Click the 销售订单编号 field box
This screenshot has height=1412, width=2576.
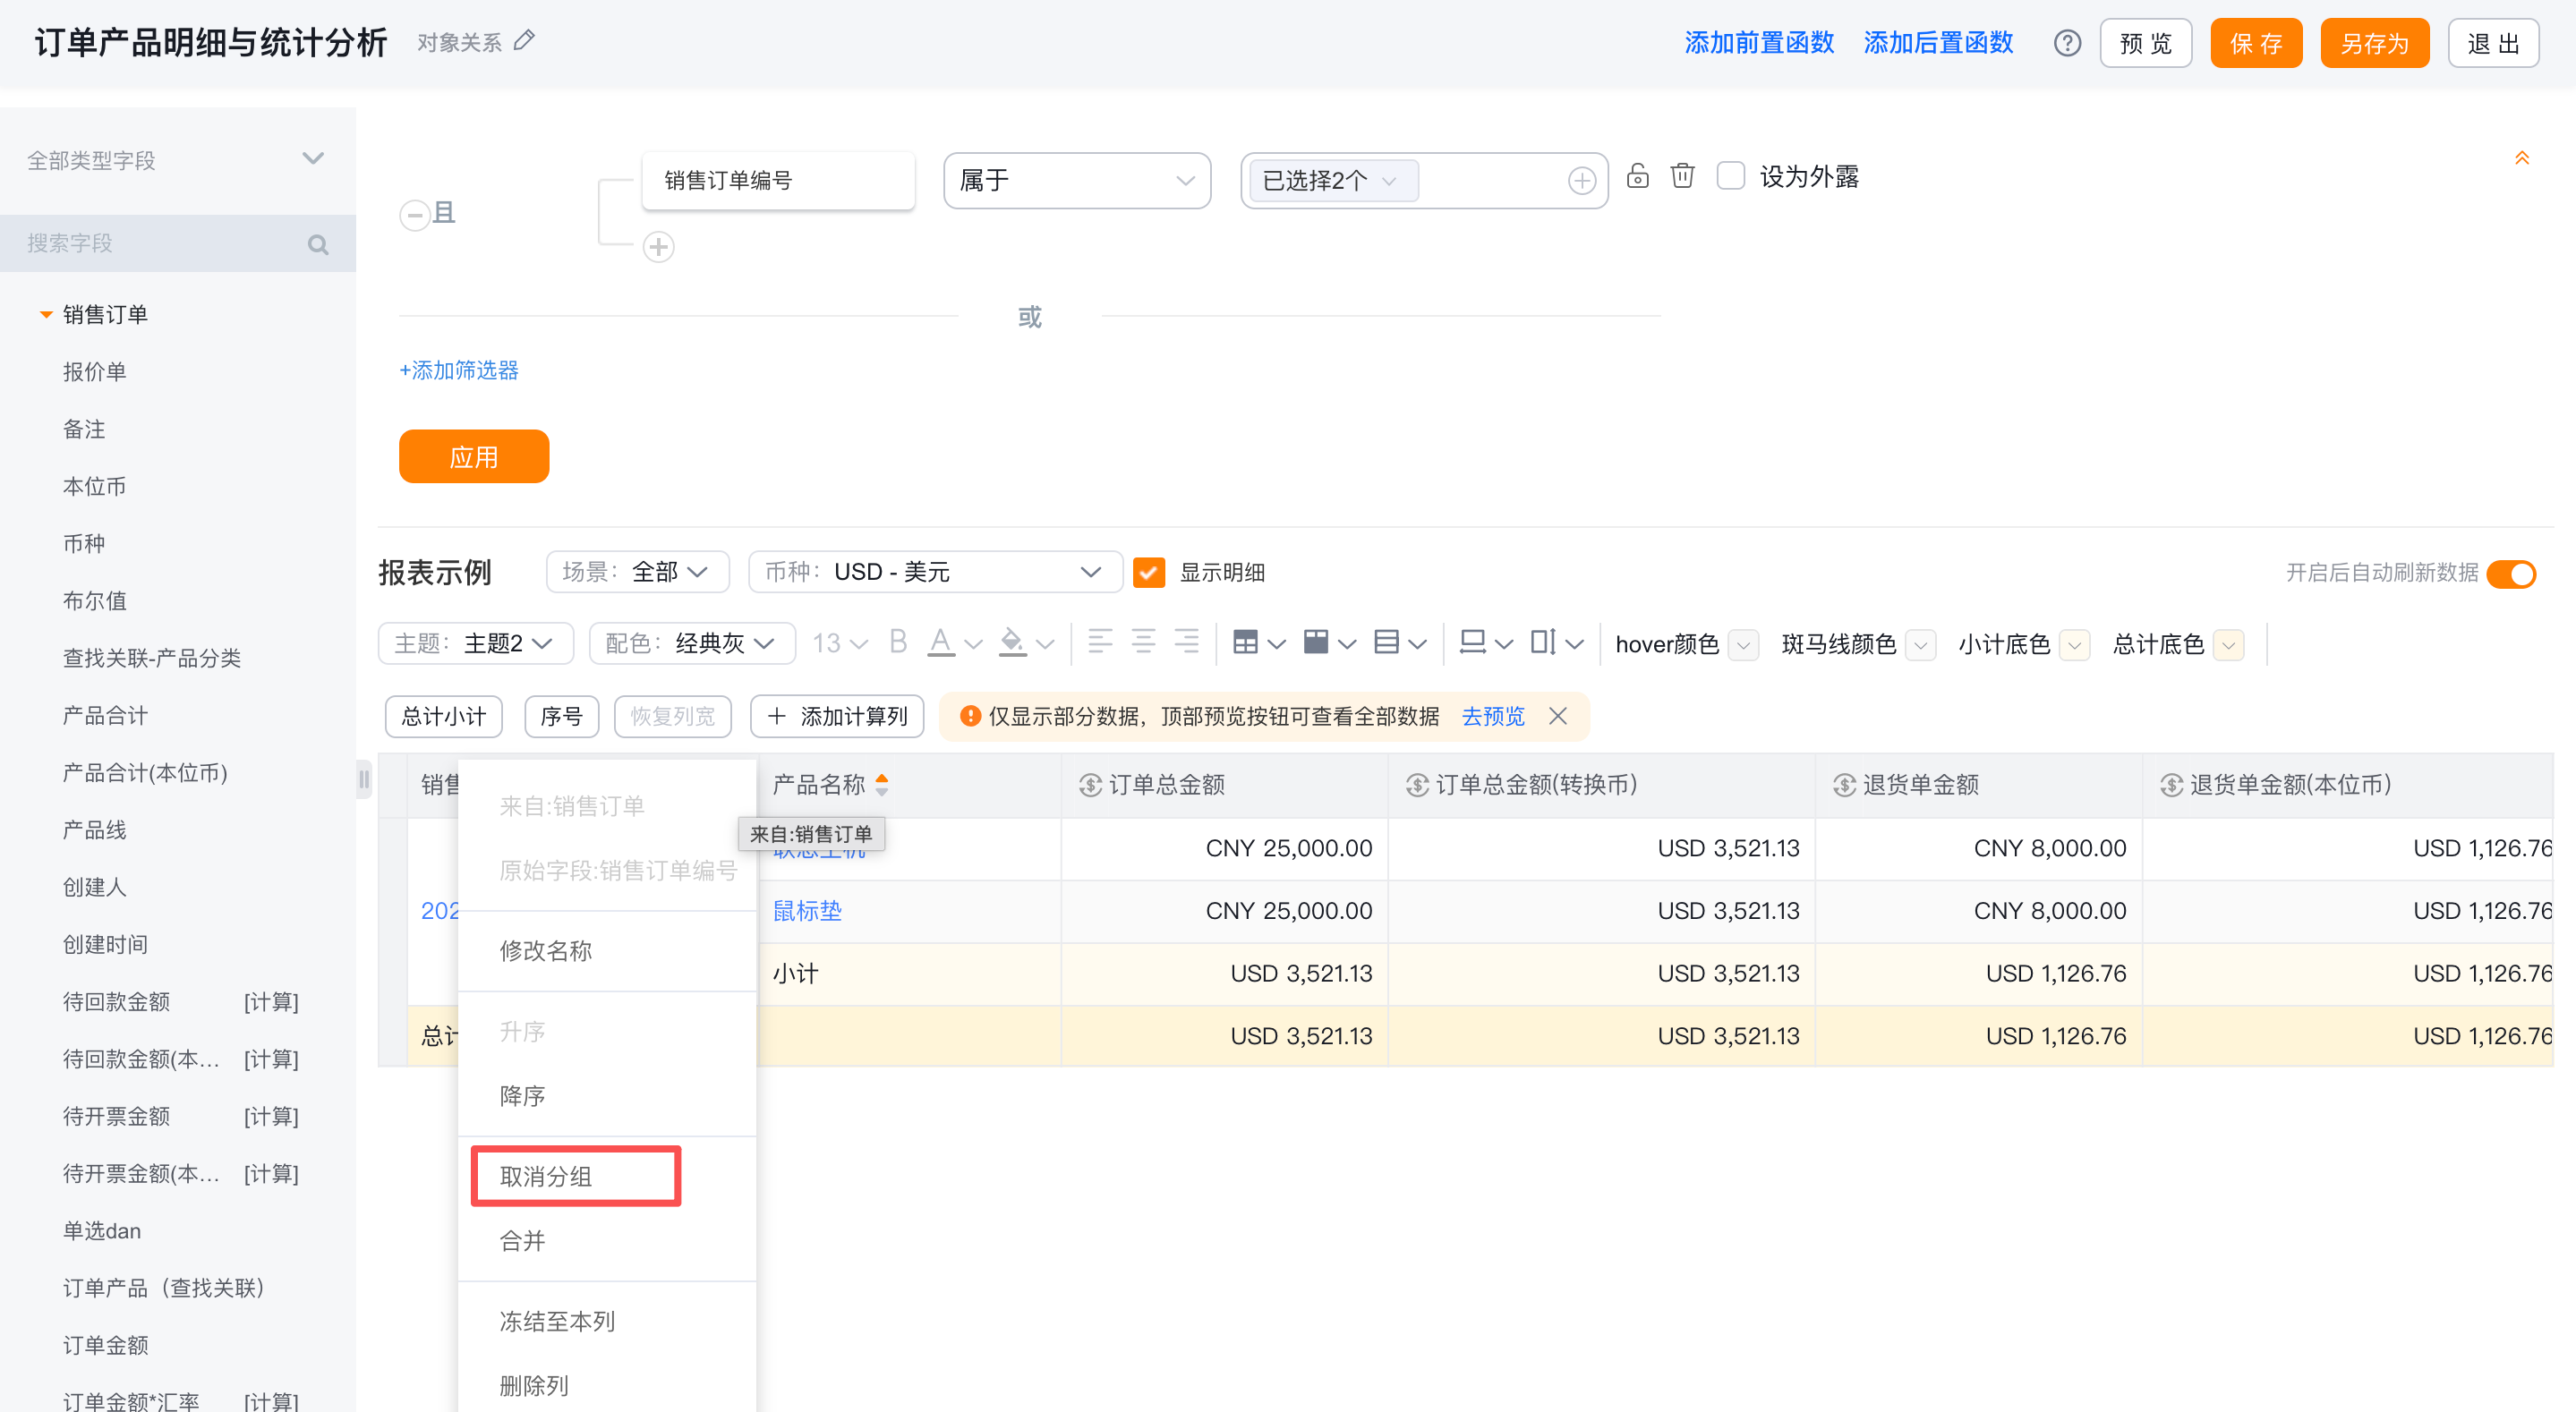tap(778, 181)
